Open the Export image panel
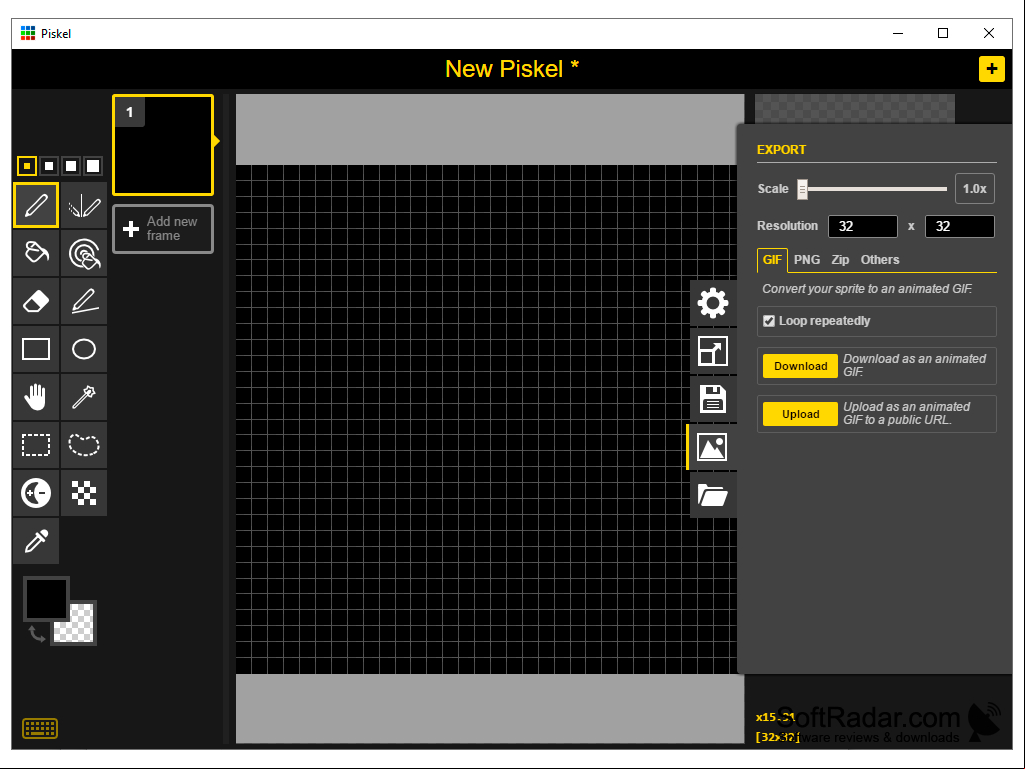The width and height of the screenshot is (1025, 769). click(x=713, y=447)
